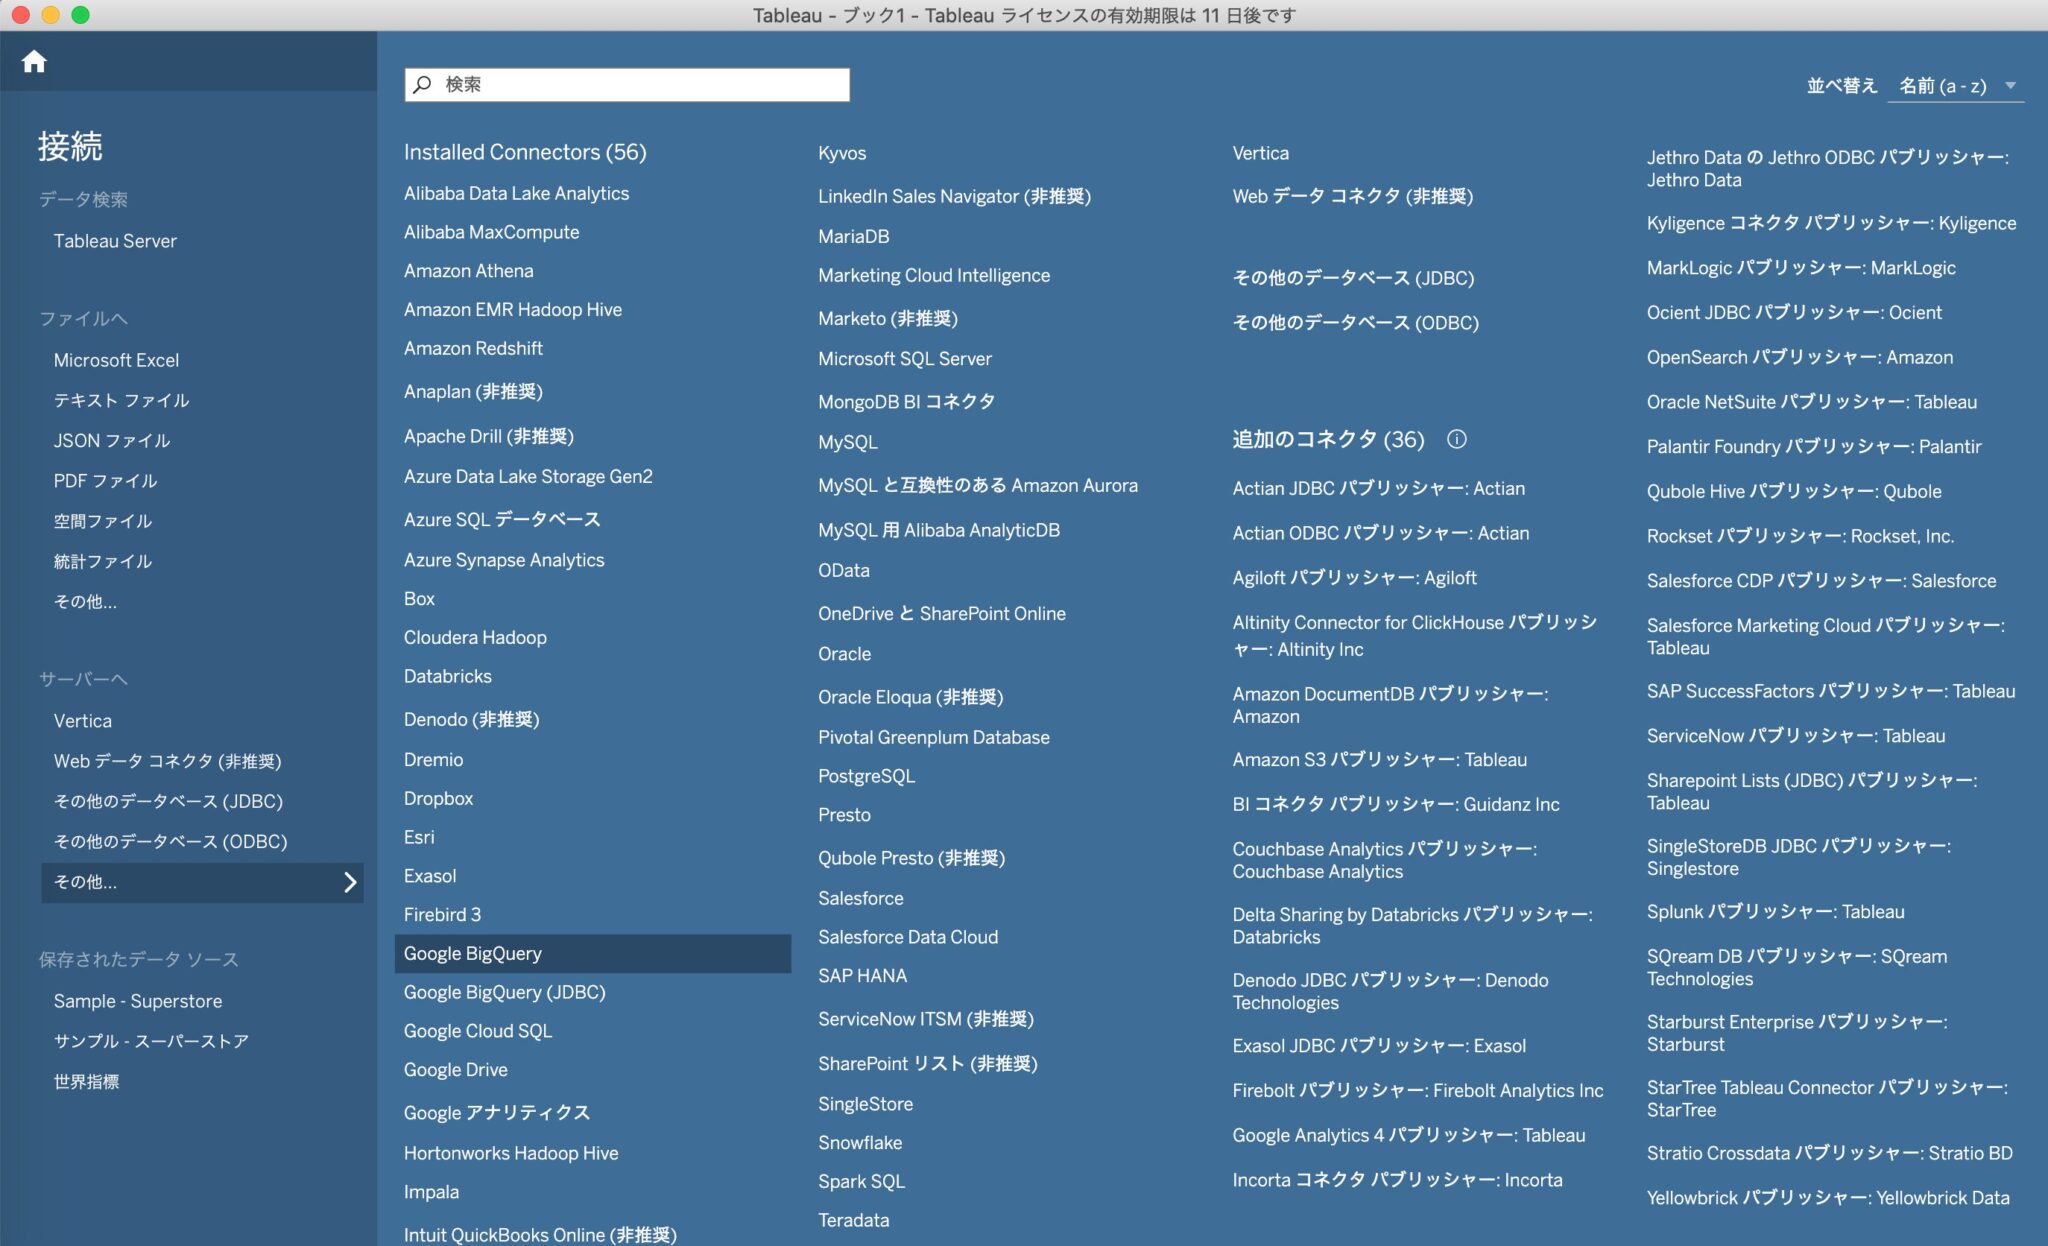Image resolution: width=2048 pixels, height=1246 pixels.
Task: Choose Amazon Athena from installed connectors
Action: pyautogui.click(x=469, y=270)
